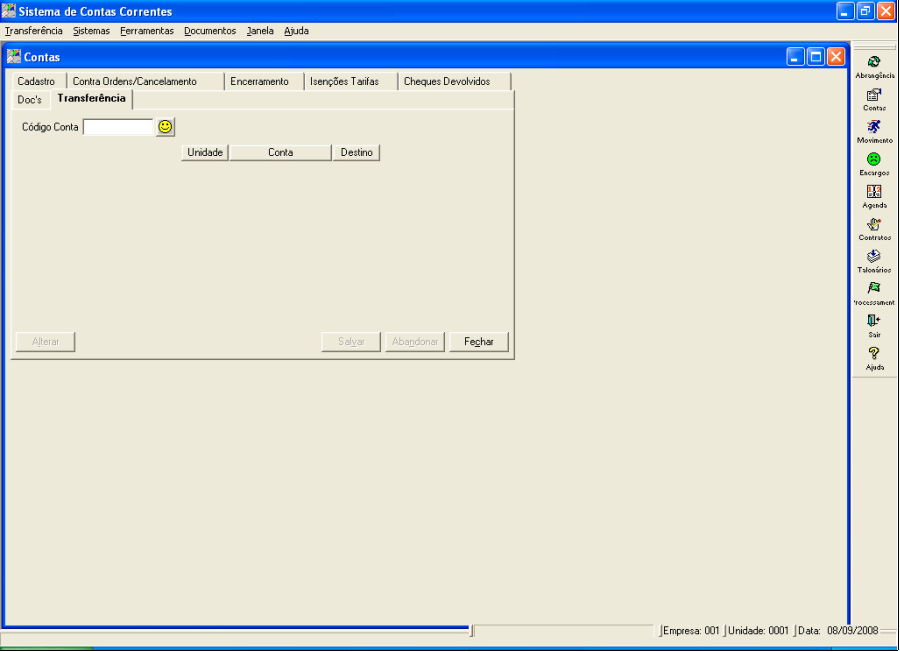
Task: Open the Processamento flag icon
Action: click(874, 289)
